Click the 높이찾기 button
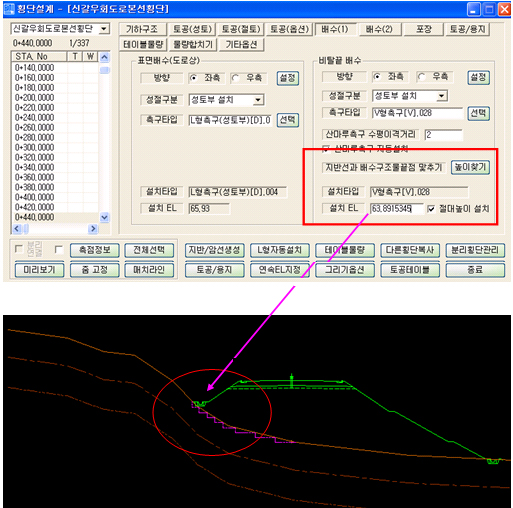 pyautogui.click(x=470, y=167)
